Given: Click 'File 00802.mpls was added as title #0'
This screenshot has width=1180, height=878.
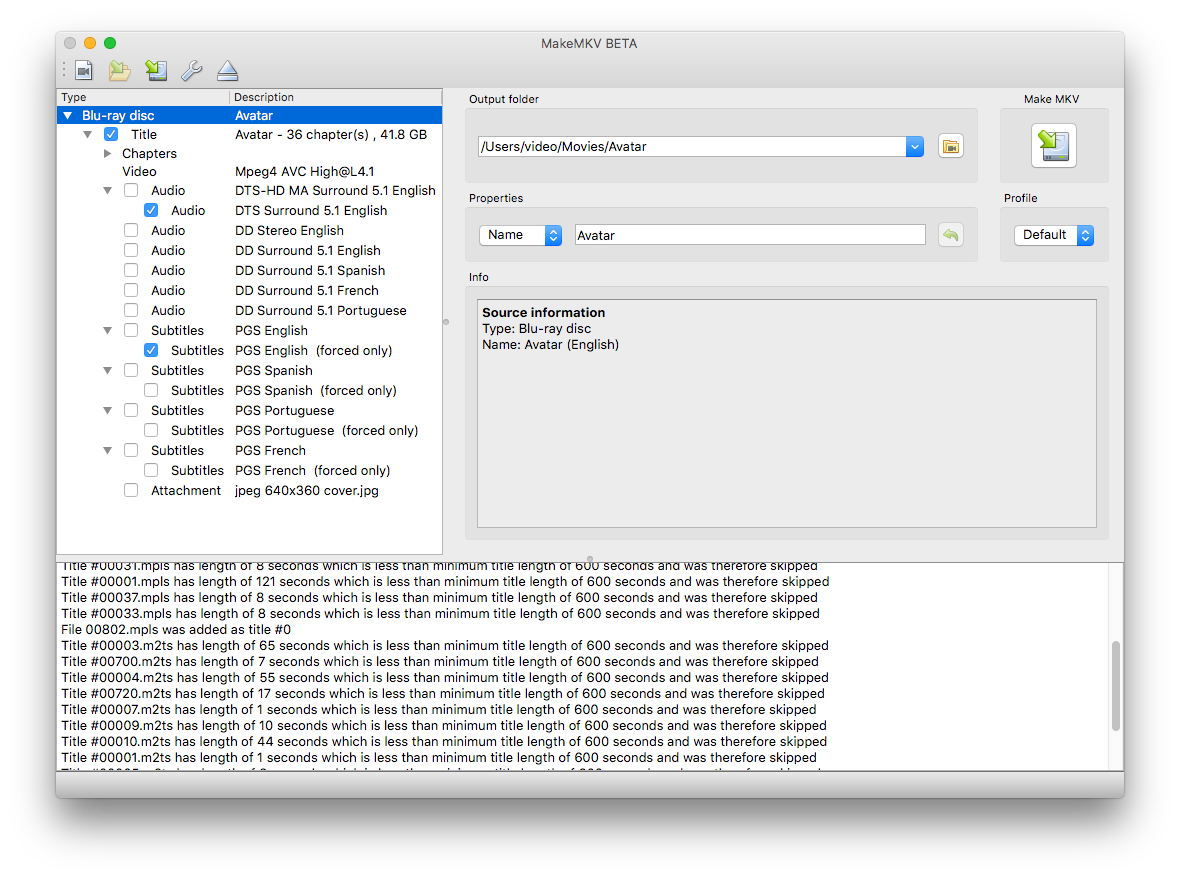Looking at the screenshot, I should click(x=176, y=630).
